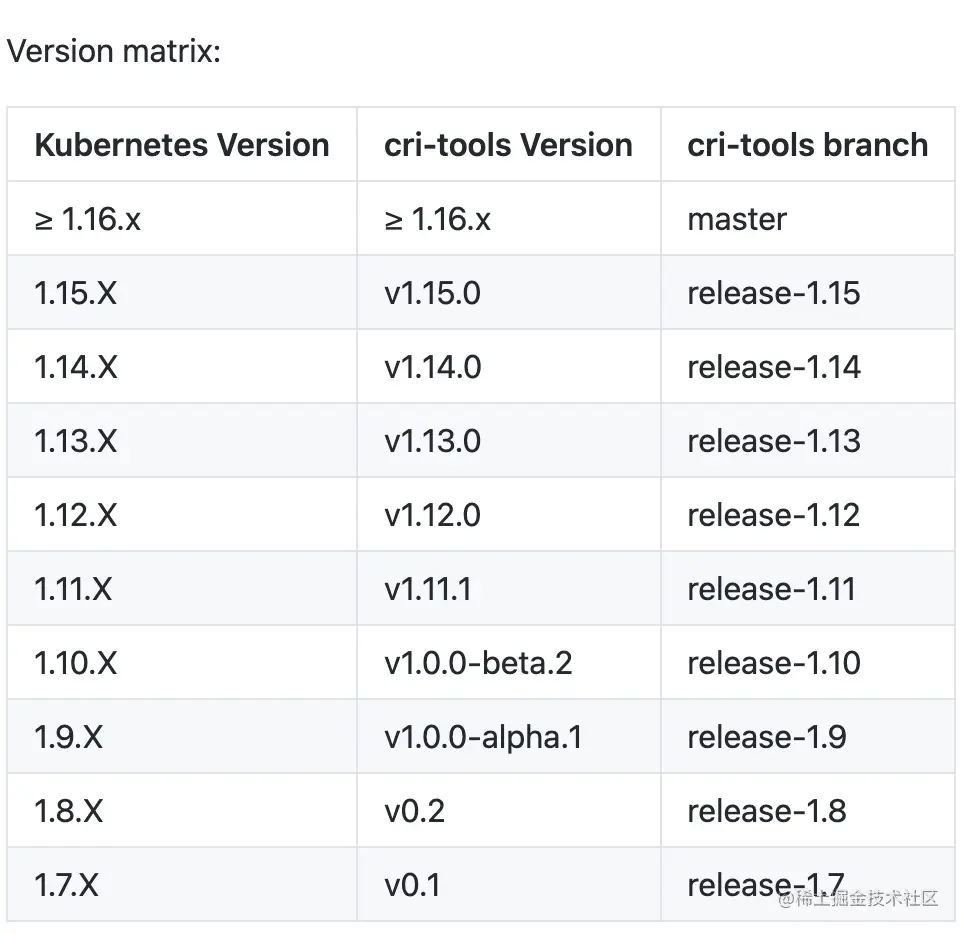Select the release-1.12 branch cell
Viewport: 964px width, 934px height.
(x=773, y=515)
